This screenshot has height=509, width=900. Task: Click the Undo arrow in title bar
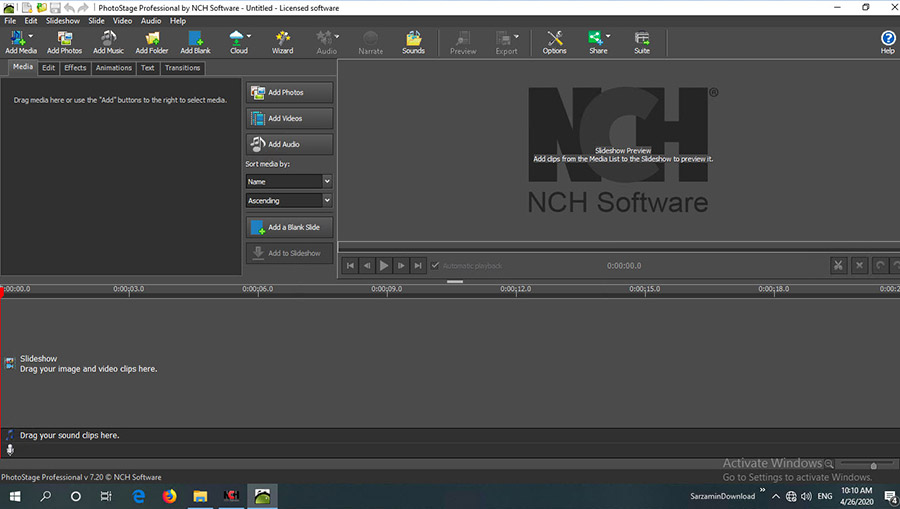tap(69, 7)
